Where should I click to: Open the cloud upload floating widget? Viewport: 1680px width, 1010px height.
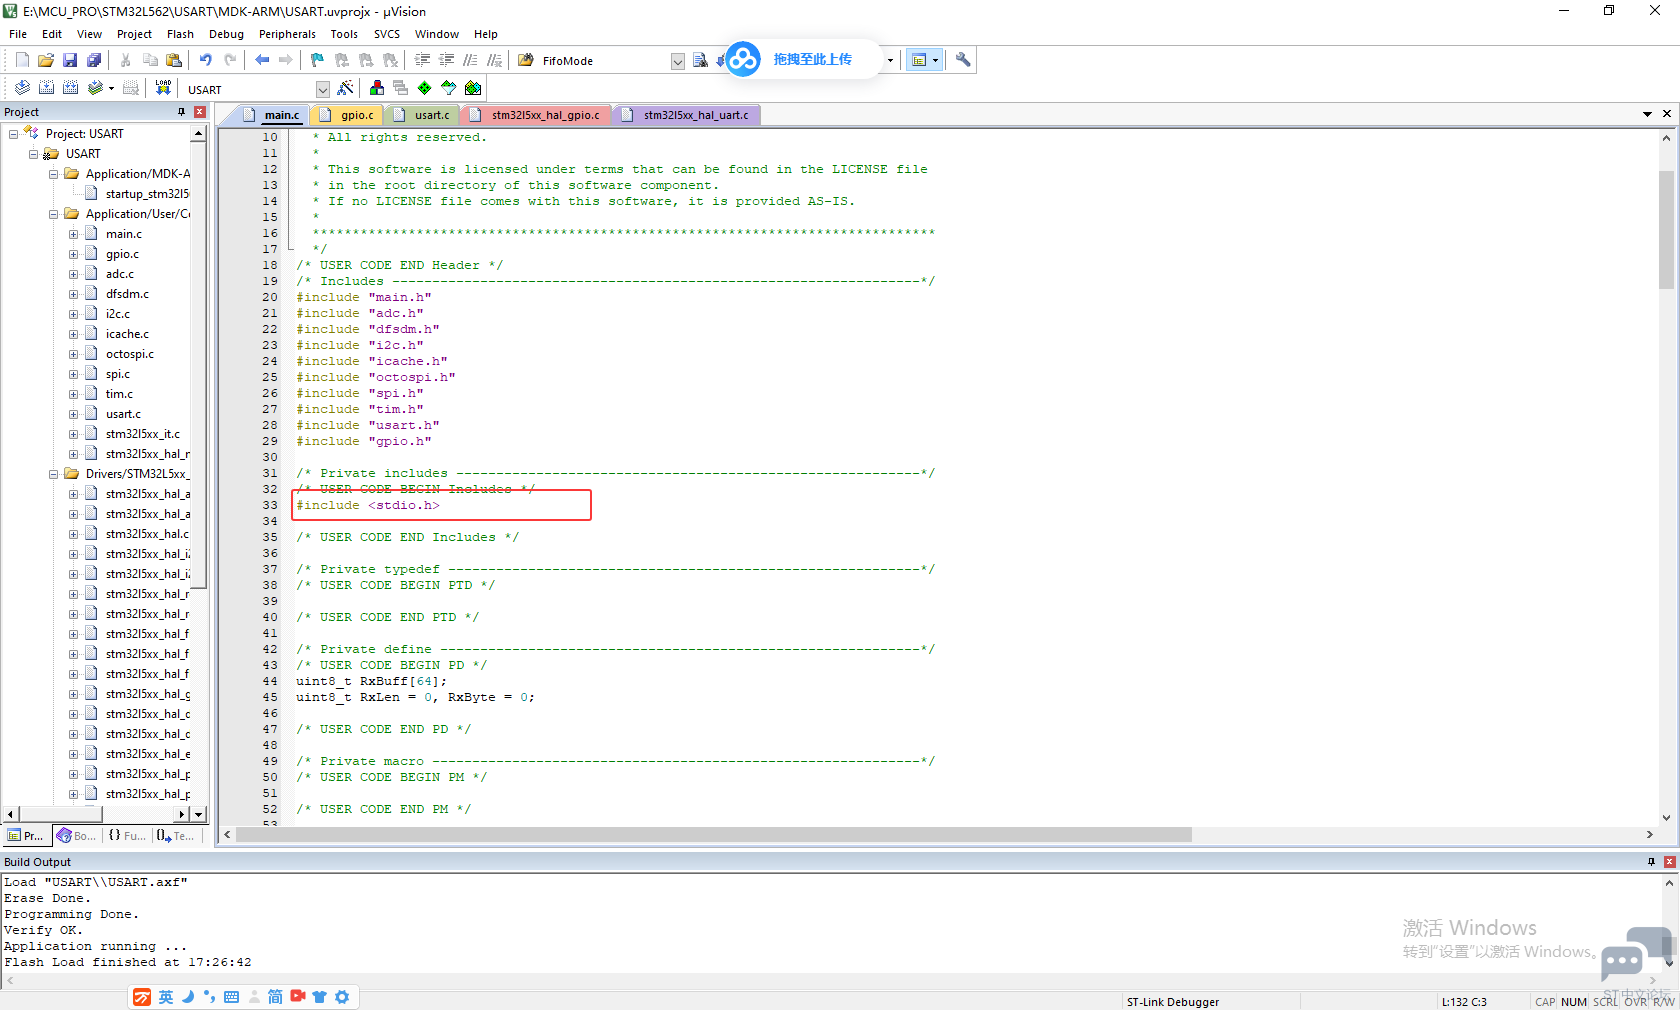click(x=744, y=59)
